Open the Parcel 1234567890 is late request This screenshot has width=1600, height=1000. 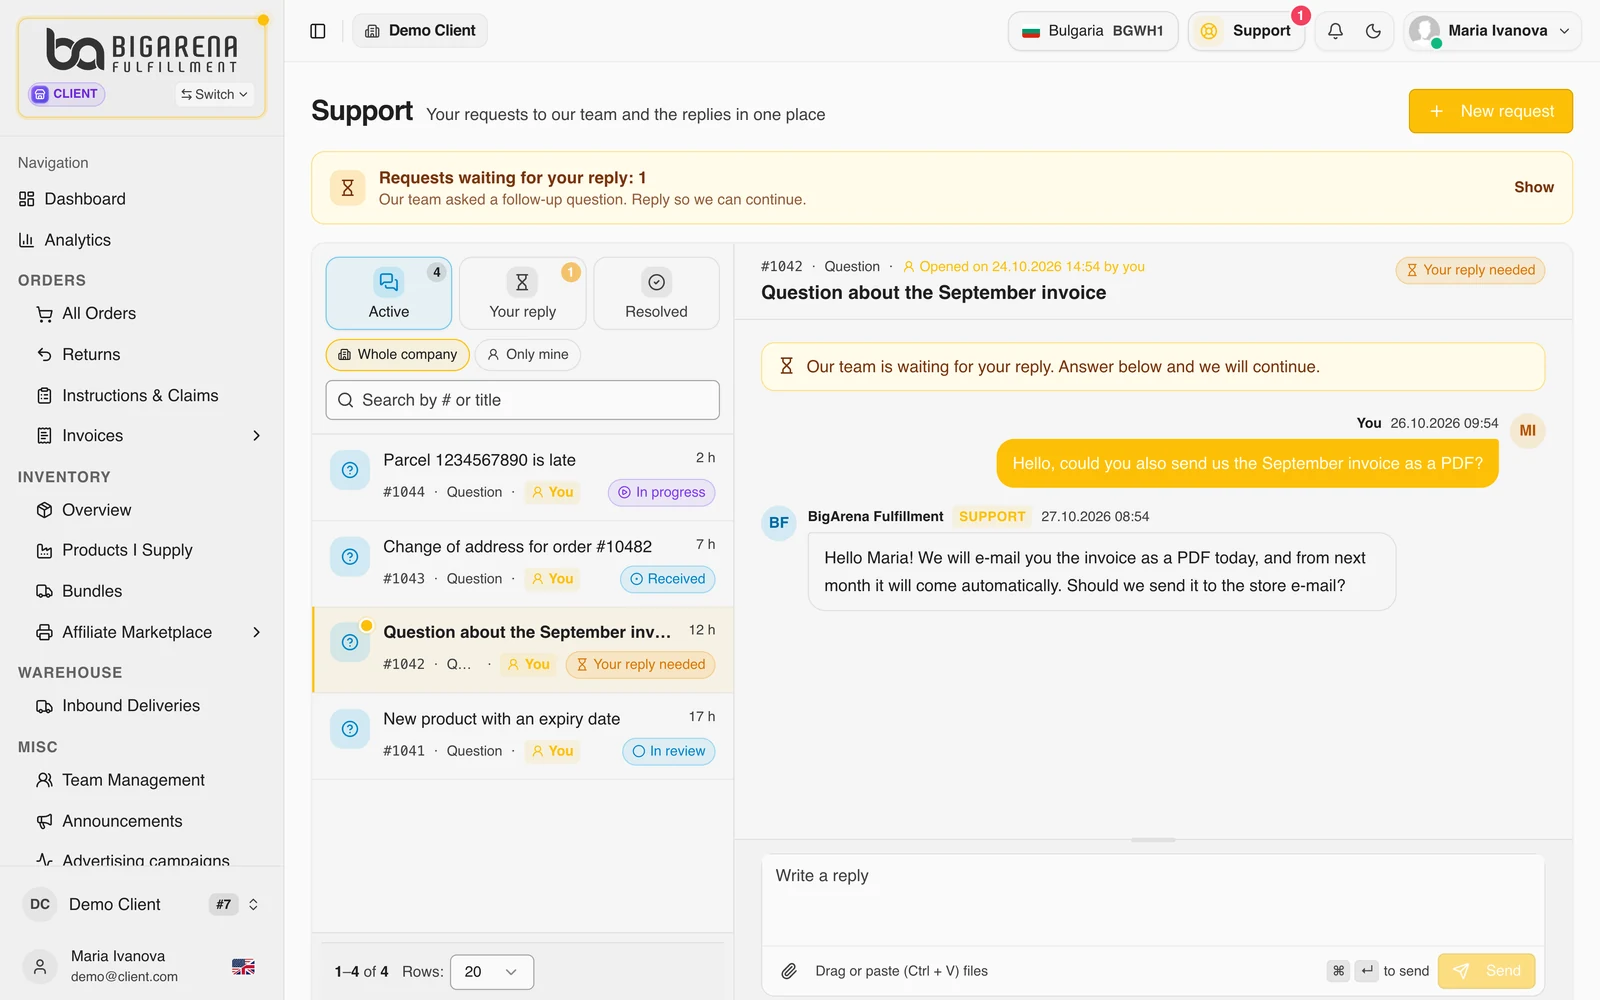[x=523, y=477]
